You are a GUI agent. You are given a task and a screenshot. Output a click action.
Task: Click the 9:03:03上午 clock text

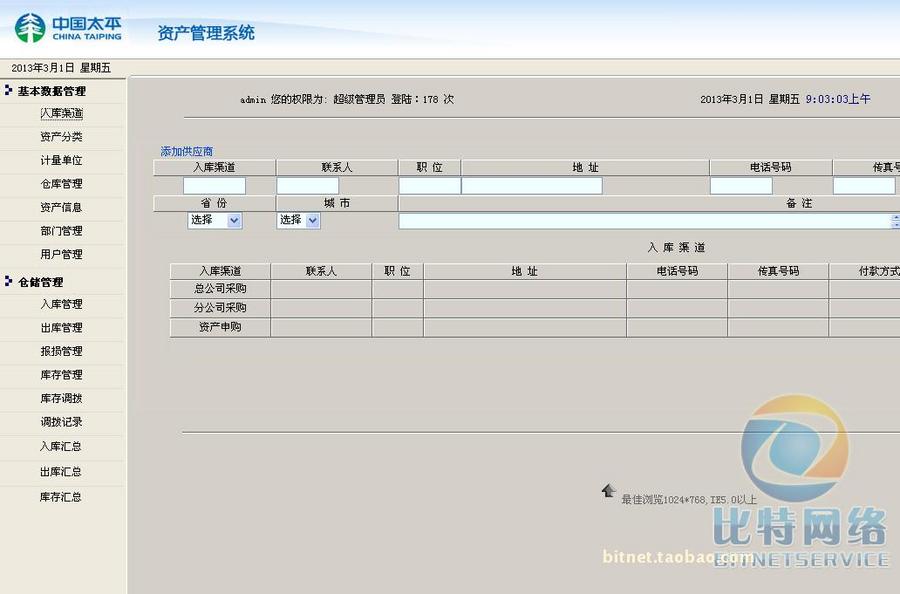pos(838,99)
